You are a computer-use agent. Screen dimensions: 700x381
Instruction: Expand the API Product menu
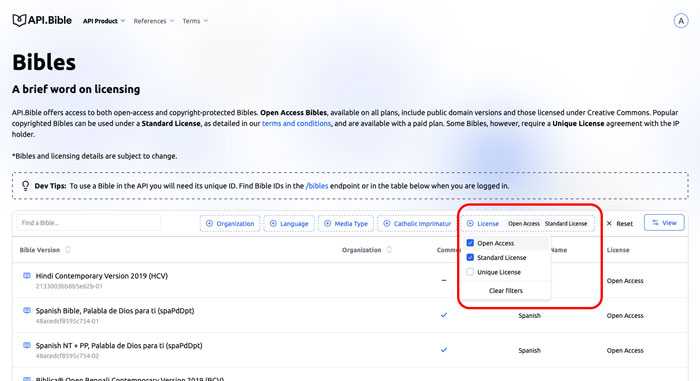point(104,21)
